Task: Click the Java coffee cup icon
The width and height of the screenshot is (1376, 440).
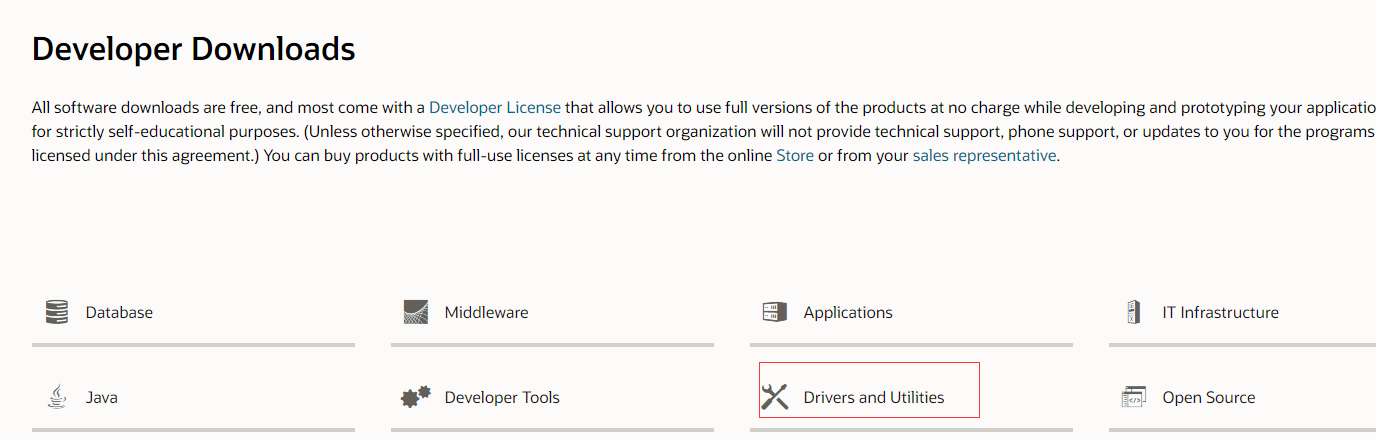Action: point(57,397)
